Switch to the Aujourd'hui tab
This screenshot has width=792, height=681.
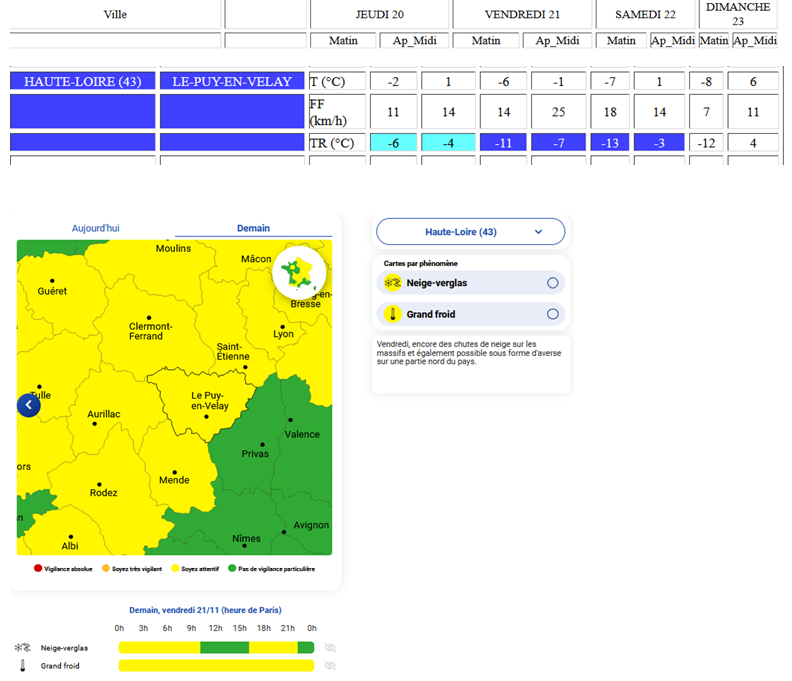click(x=96, y=228)
